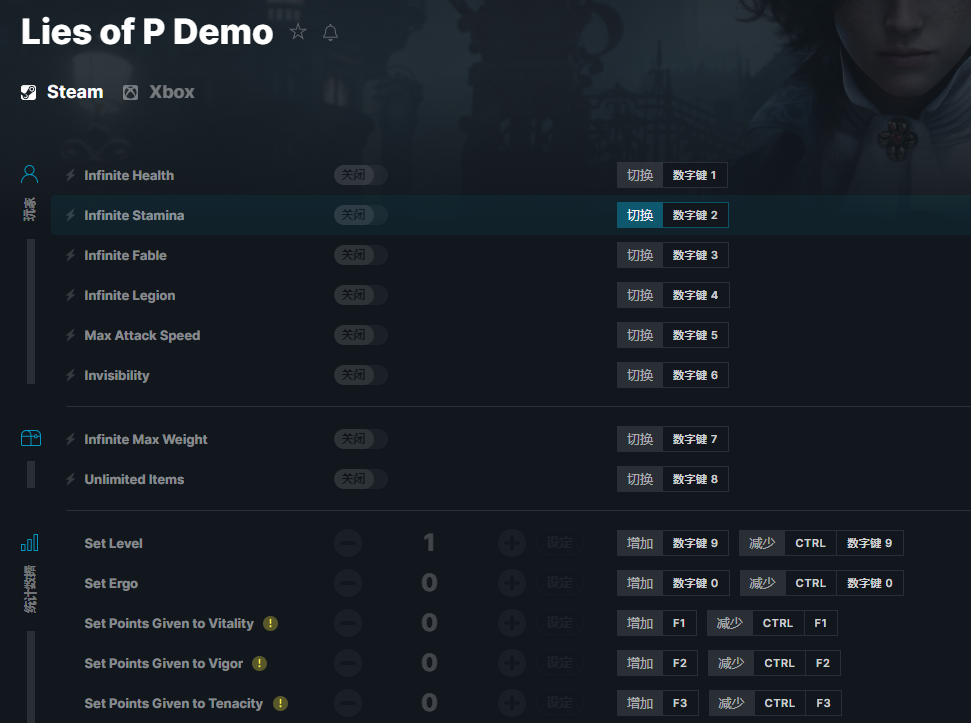Click F3 increase keybind for Tenacity

pos(680,703)
